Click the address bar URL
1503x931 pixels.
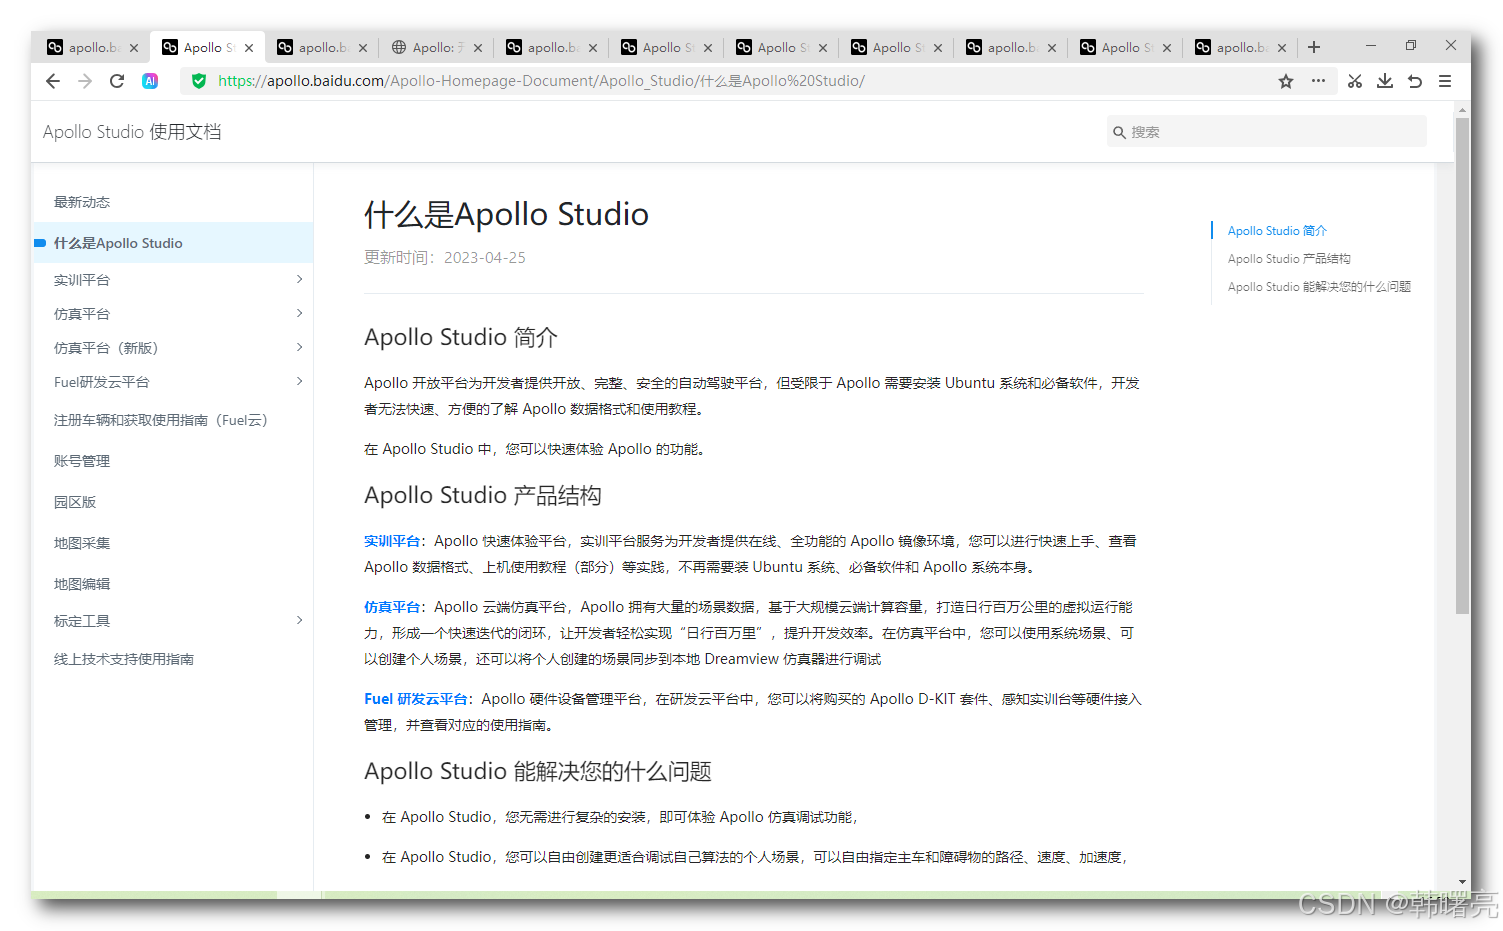pyautogui.click(x=541, y=81)
